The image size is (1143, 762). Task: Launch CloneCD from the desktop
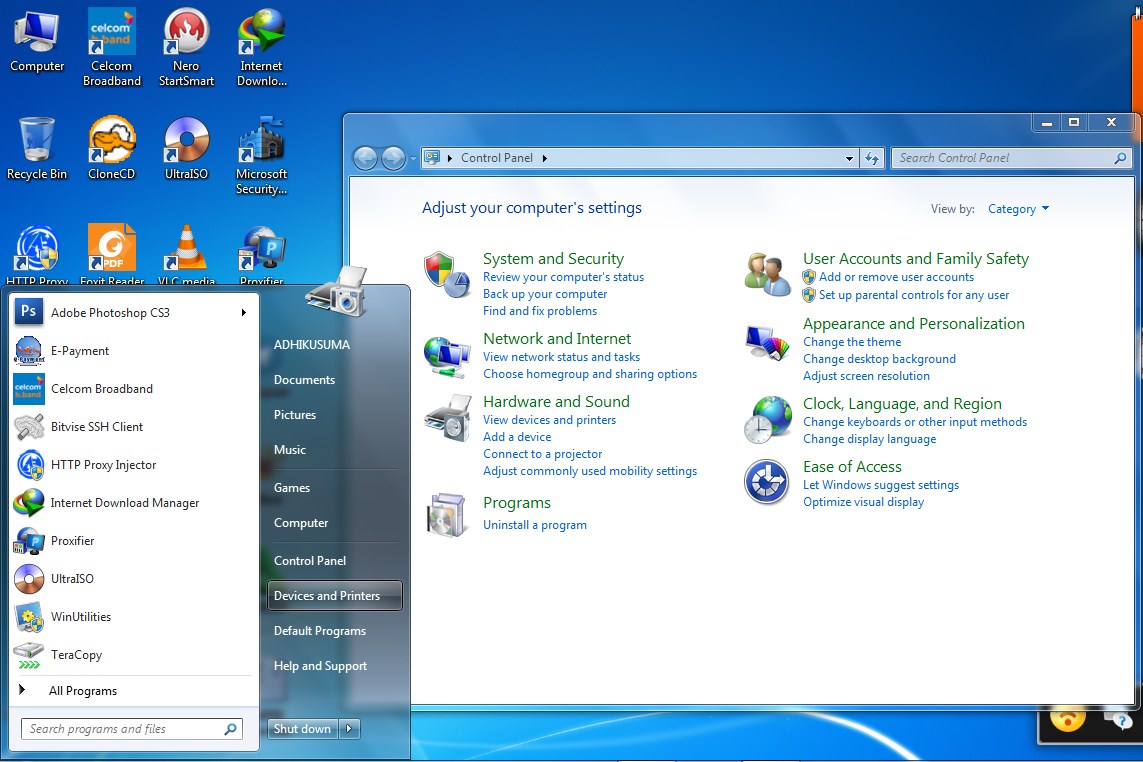tap(112, 149)
